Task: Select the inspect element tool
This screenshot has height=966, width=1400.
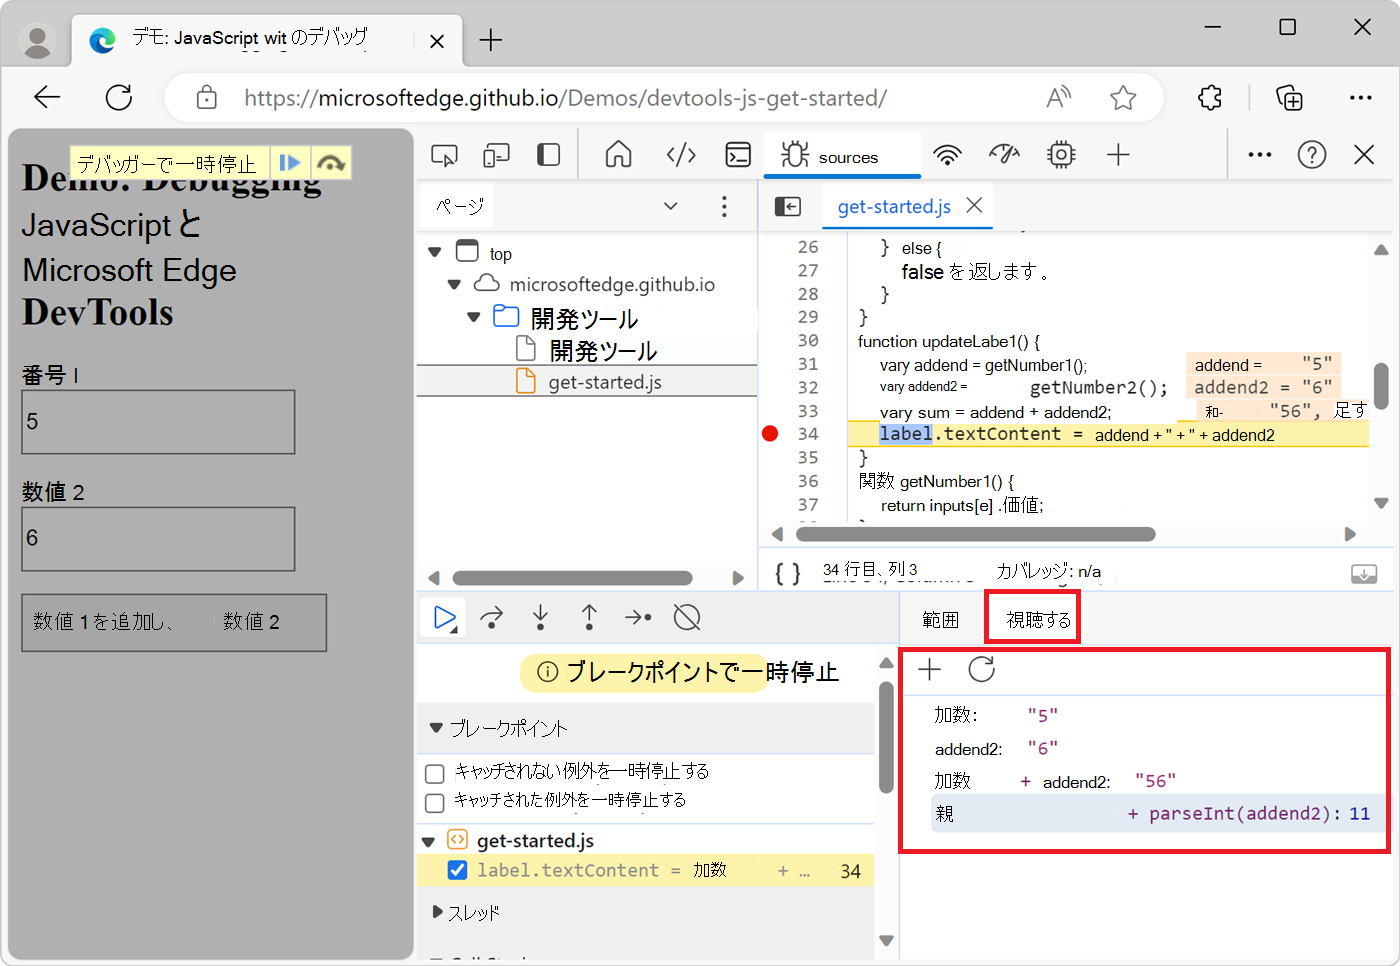Action: [x=444, y=155]
